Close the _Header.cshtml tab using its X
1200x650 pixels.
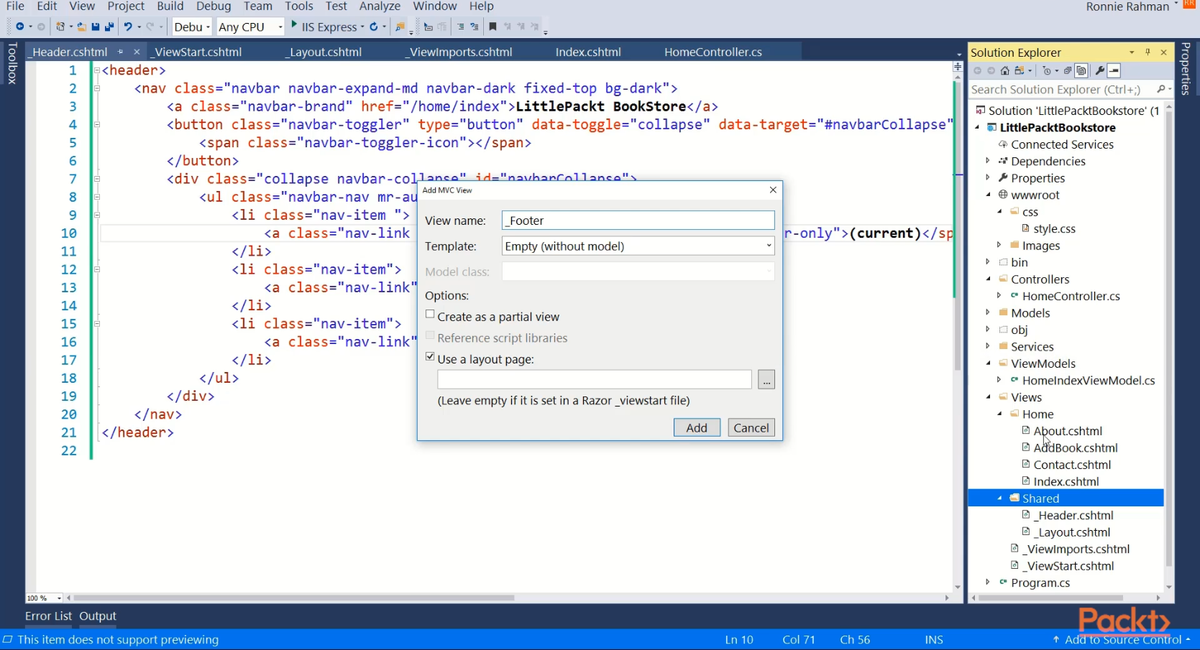[137, 52]
